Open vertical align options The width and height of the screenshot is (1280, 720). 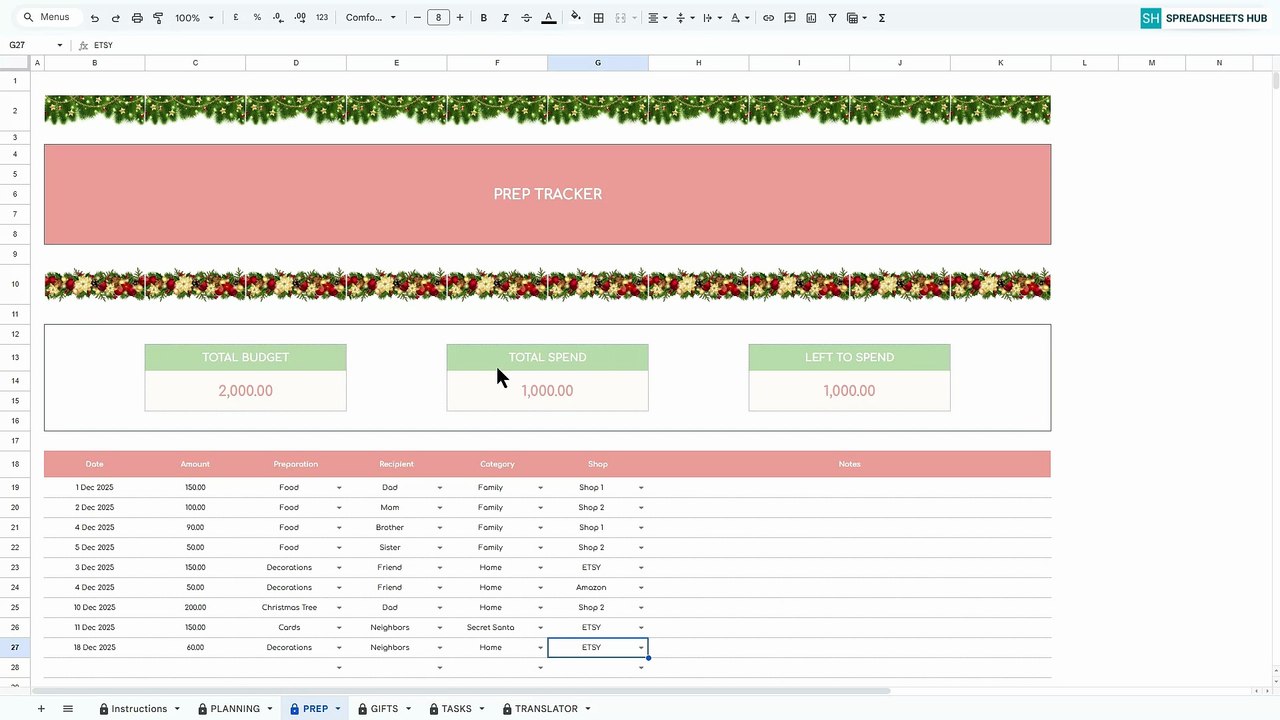point(684,18)
